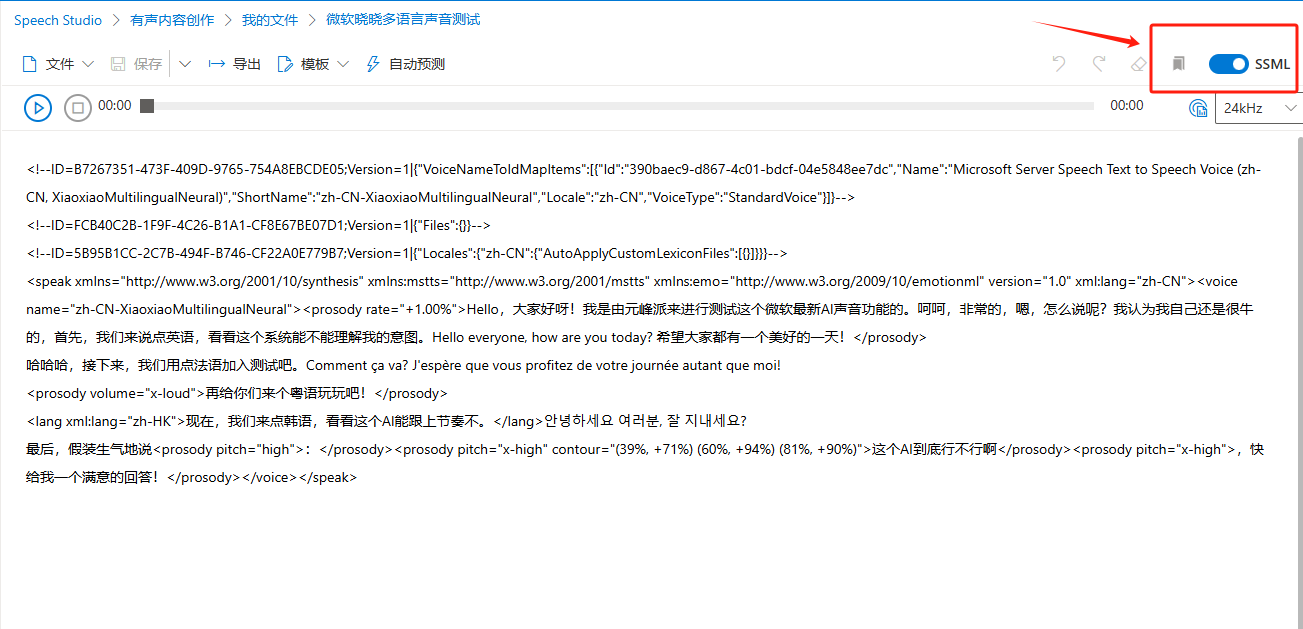
Task: Click the document icon beside 文件
Action: (x=30, y=64)
